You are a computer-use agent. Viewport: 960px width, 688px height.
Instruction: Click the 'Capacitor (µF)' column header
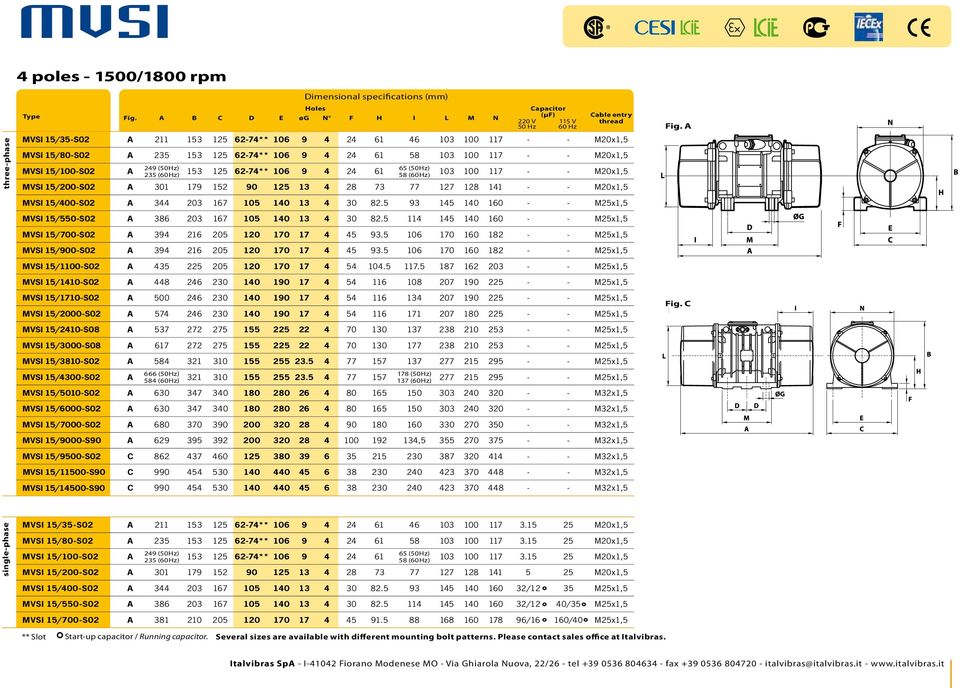(547, 111)
